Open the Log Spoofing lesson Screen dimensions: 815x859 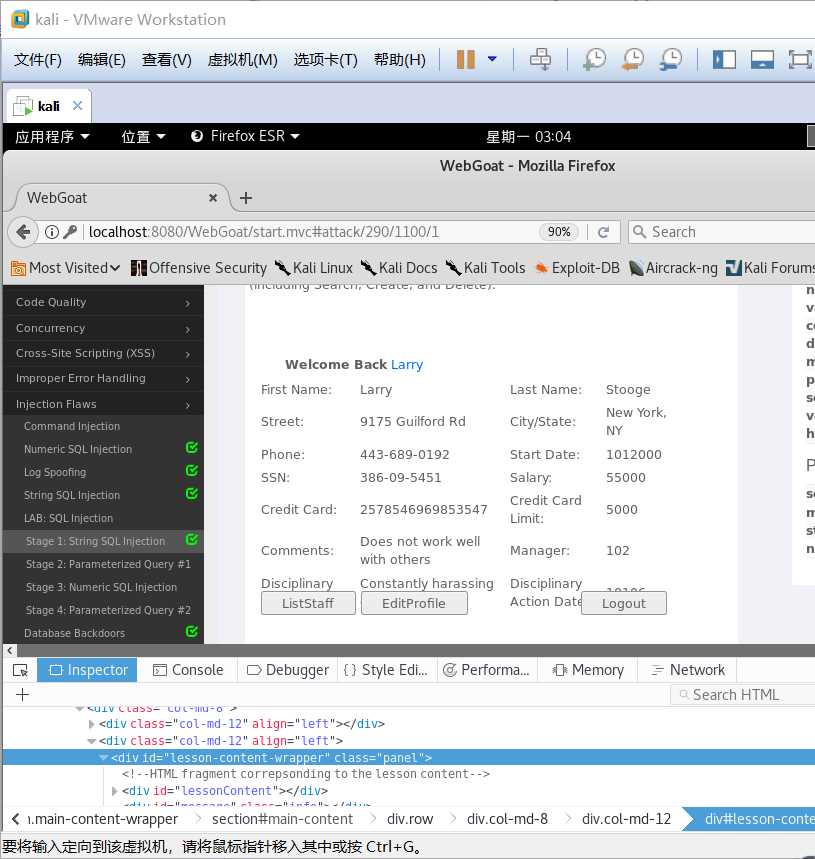55,472
